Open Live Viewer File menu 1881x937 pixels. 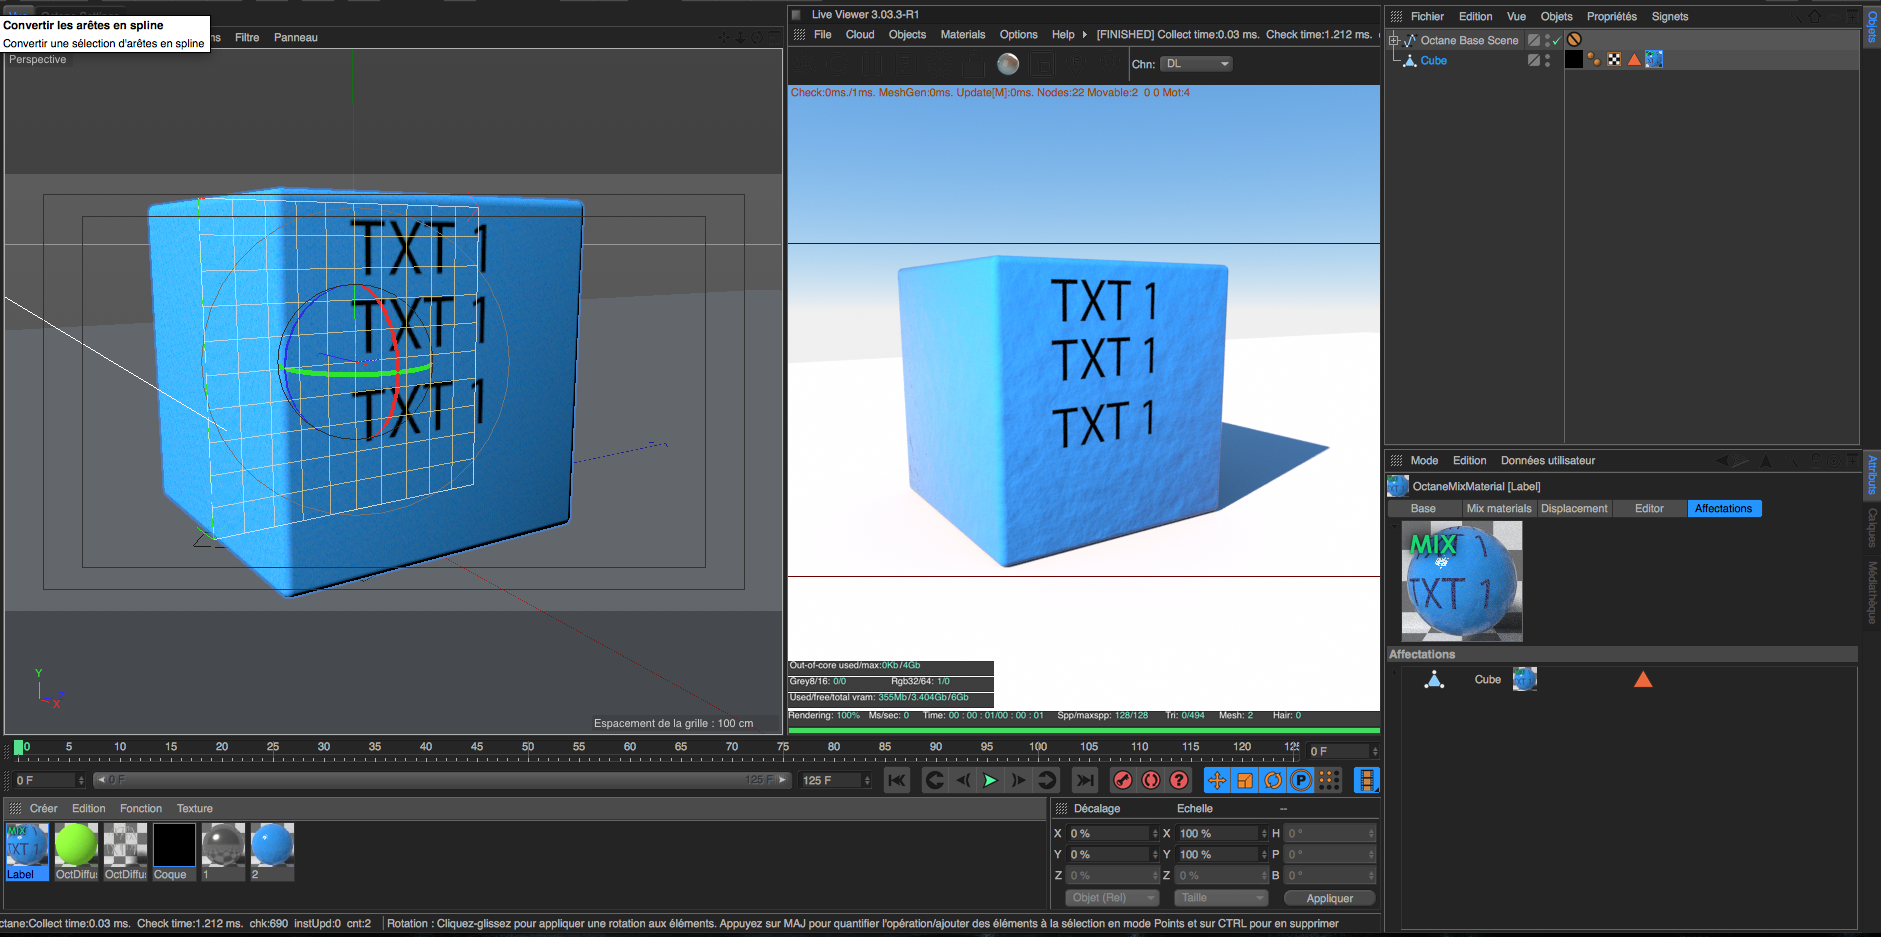pos(823,35)
